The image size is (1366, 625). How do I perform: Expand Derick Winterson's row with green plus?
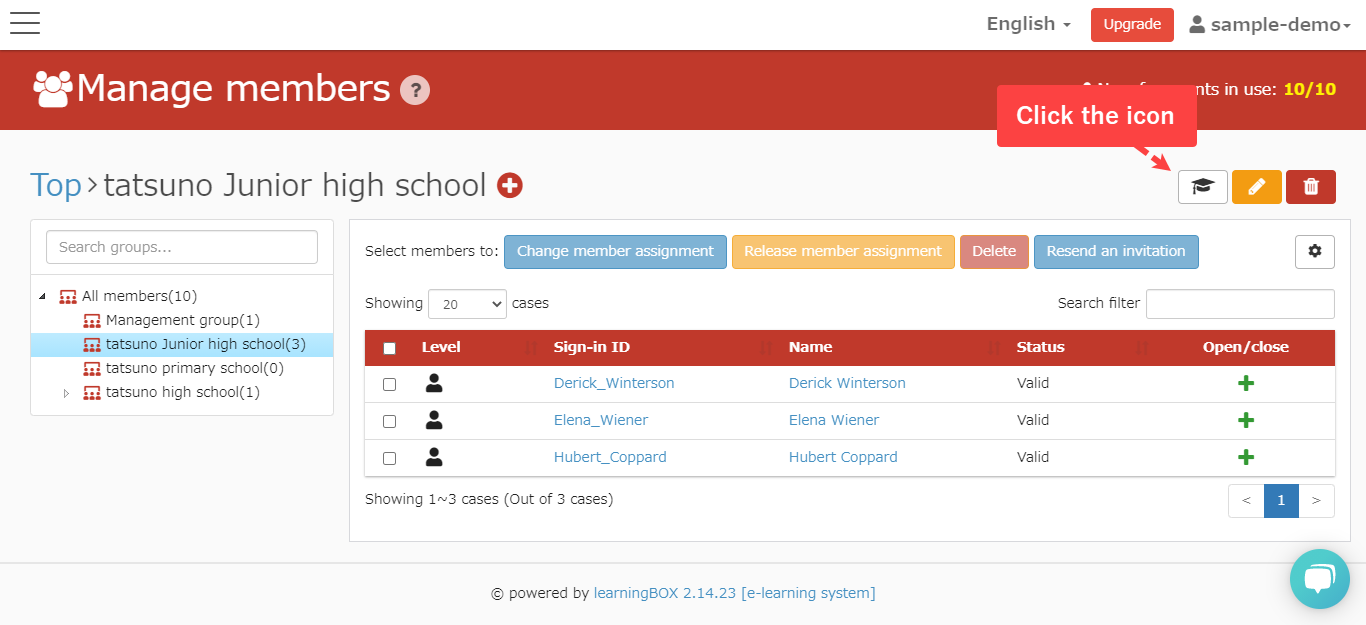click(1245, 384)
